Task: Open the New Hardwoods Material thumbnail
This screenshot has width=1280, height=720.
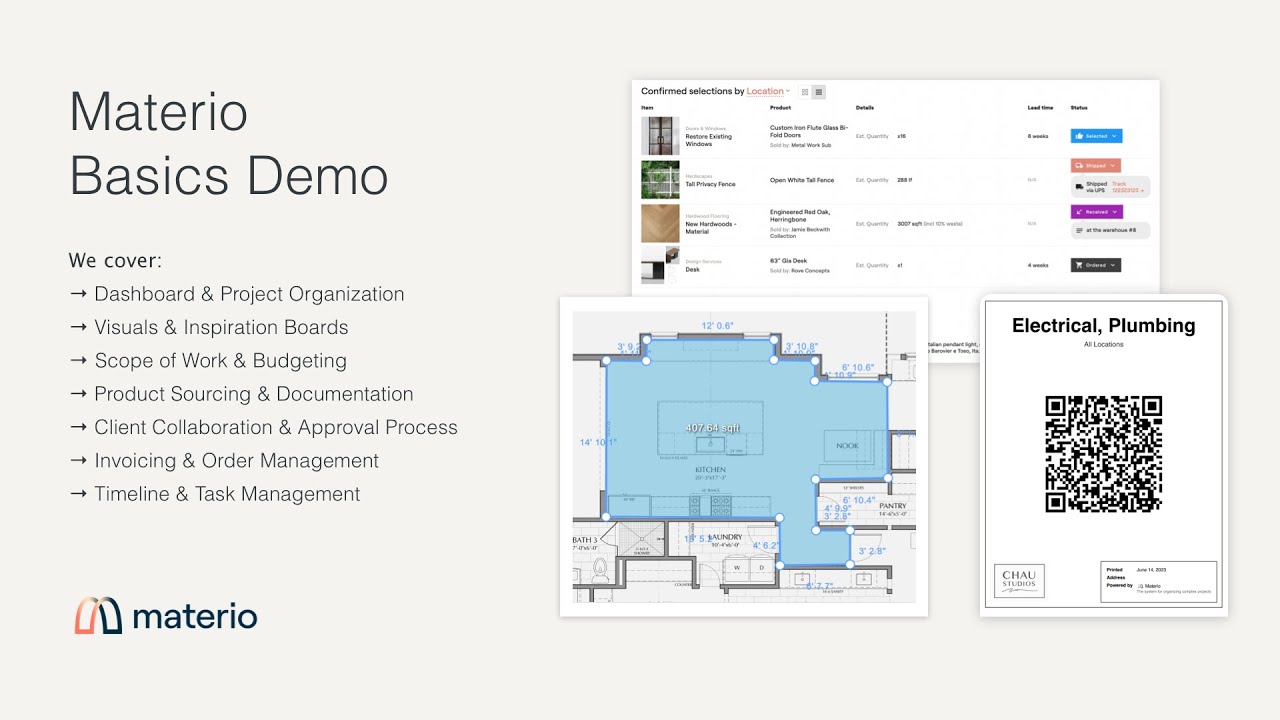Action: (660, 223)
